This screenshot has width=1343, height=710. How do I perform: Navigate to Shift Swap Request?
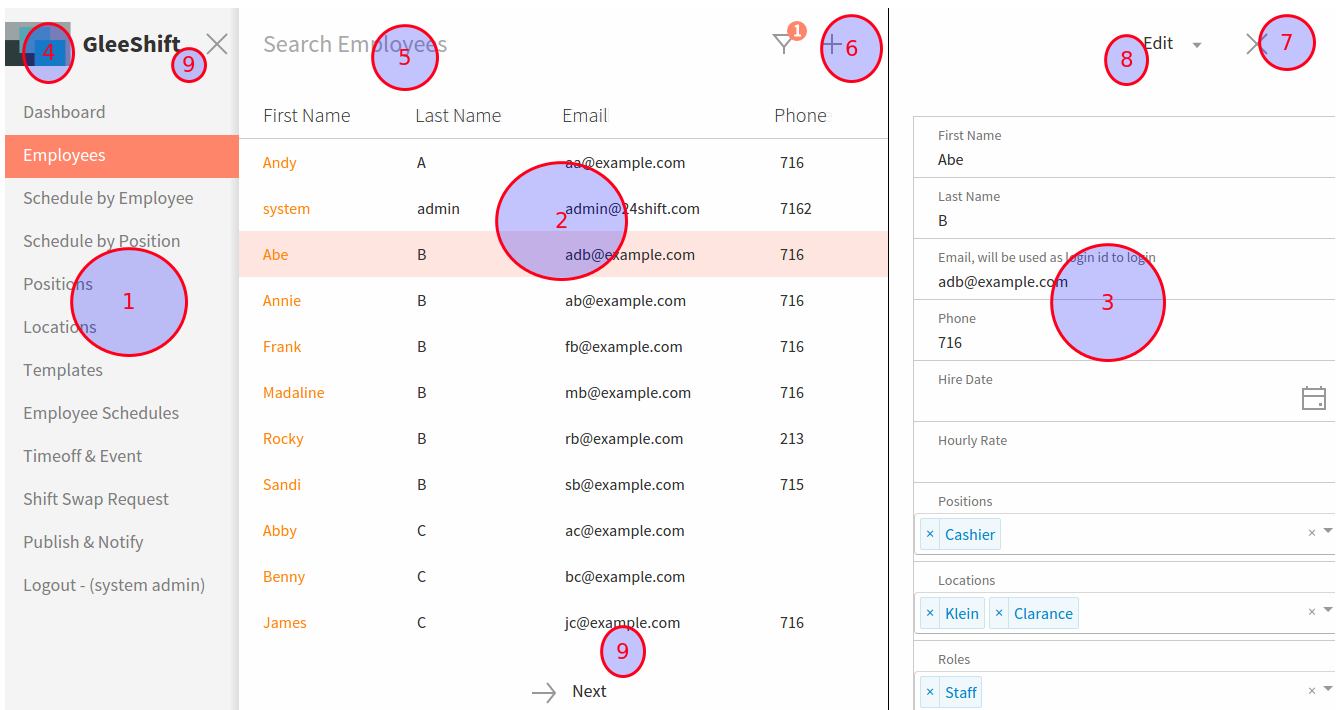pyautogui.click(x=96, y=499)
